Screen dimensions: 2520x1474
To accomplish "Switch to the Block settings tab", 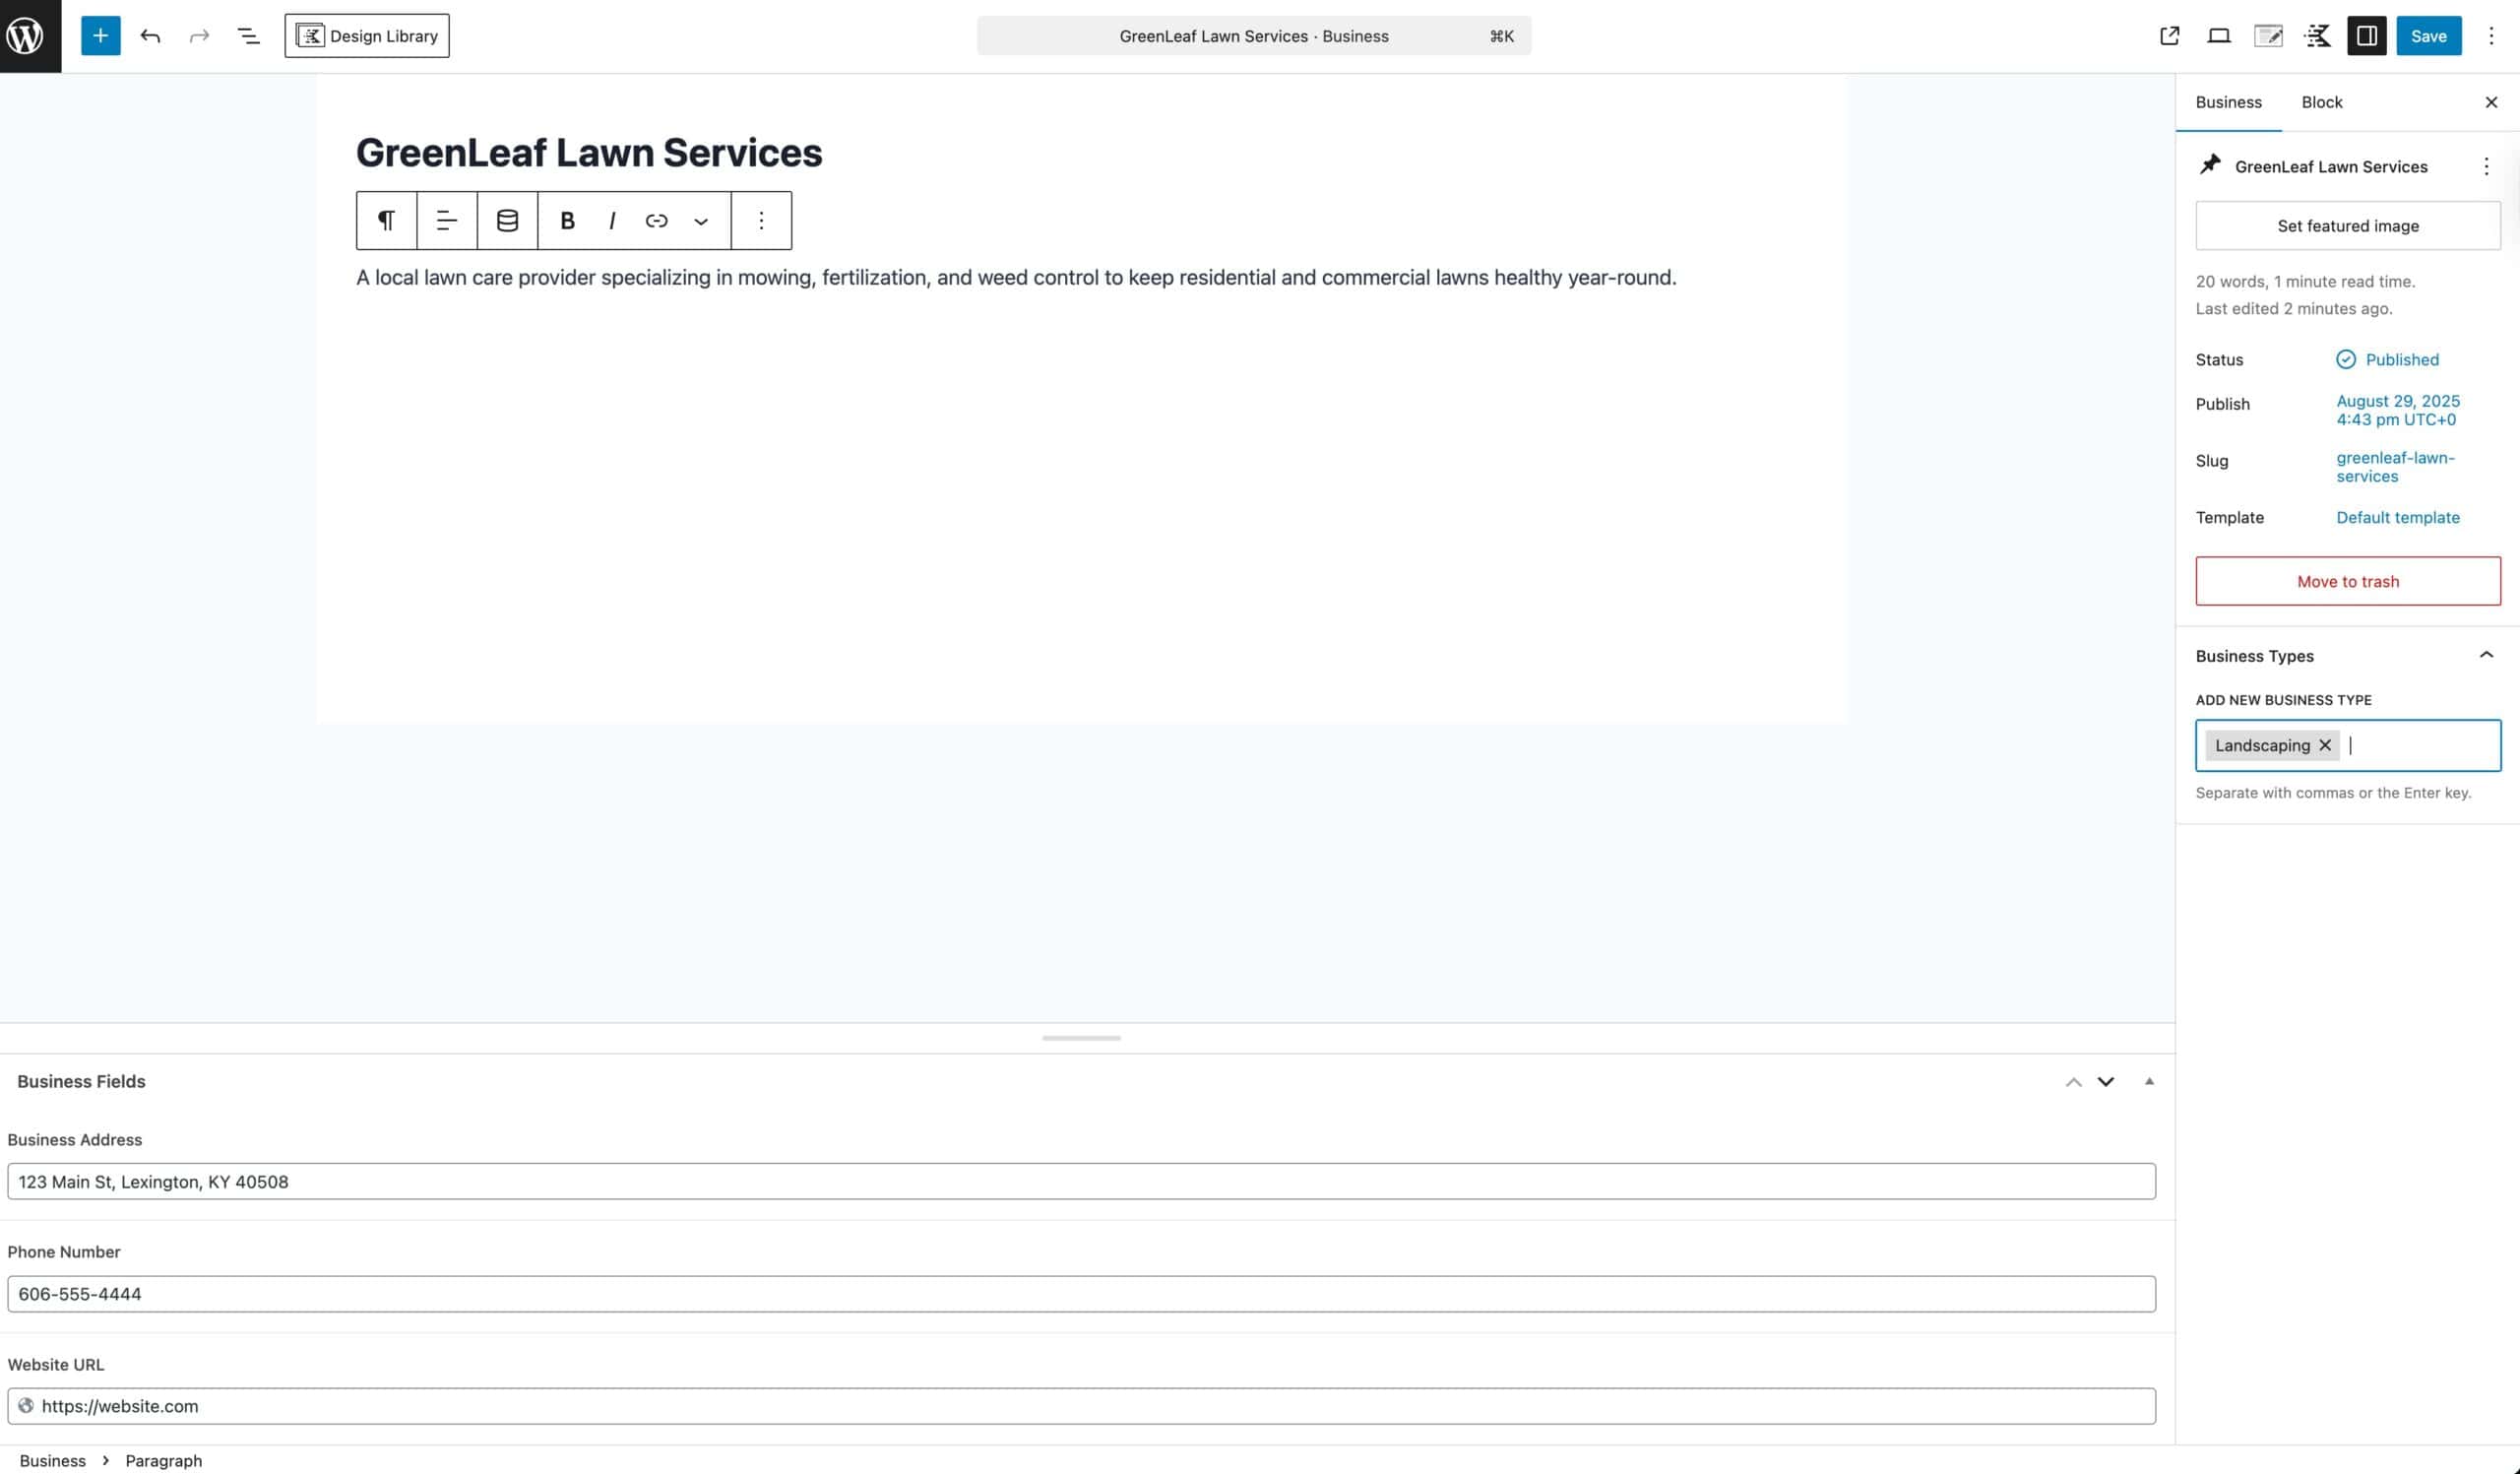I will tap(2322, 102).
